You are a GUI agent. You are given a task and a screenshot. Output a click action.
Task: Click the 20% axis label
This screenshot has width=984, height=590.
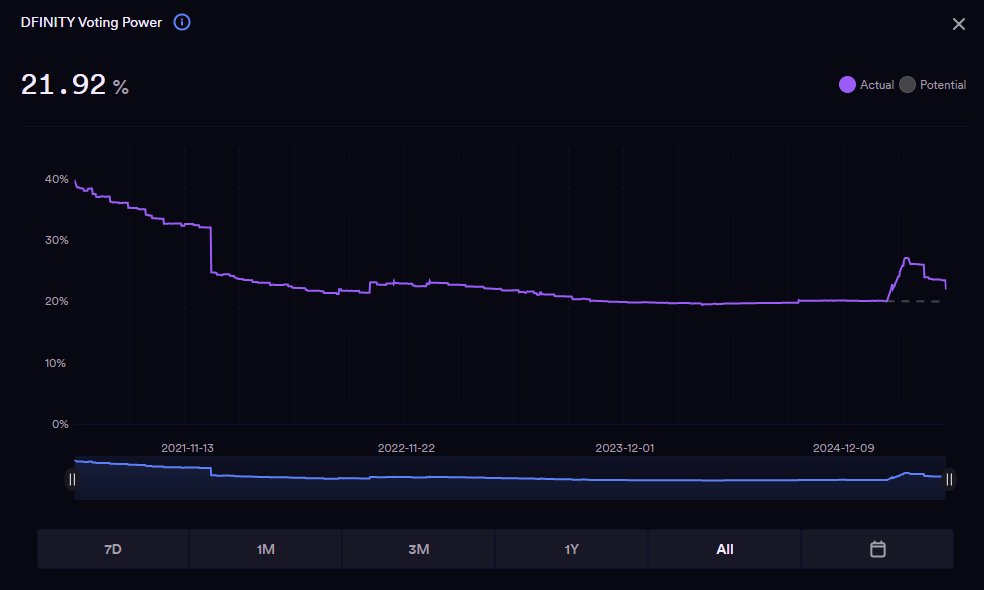pyautogui.click(x=56, y=301)
